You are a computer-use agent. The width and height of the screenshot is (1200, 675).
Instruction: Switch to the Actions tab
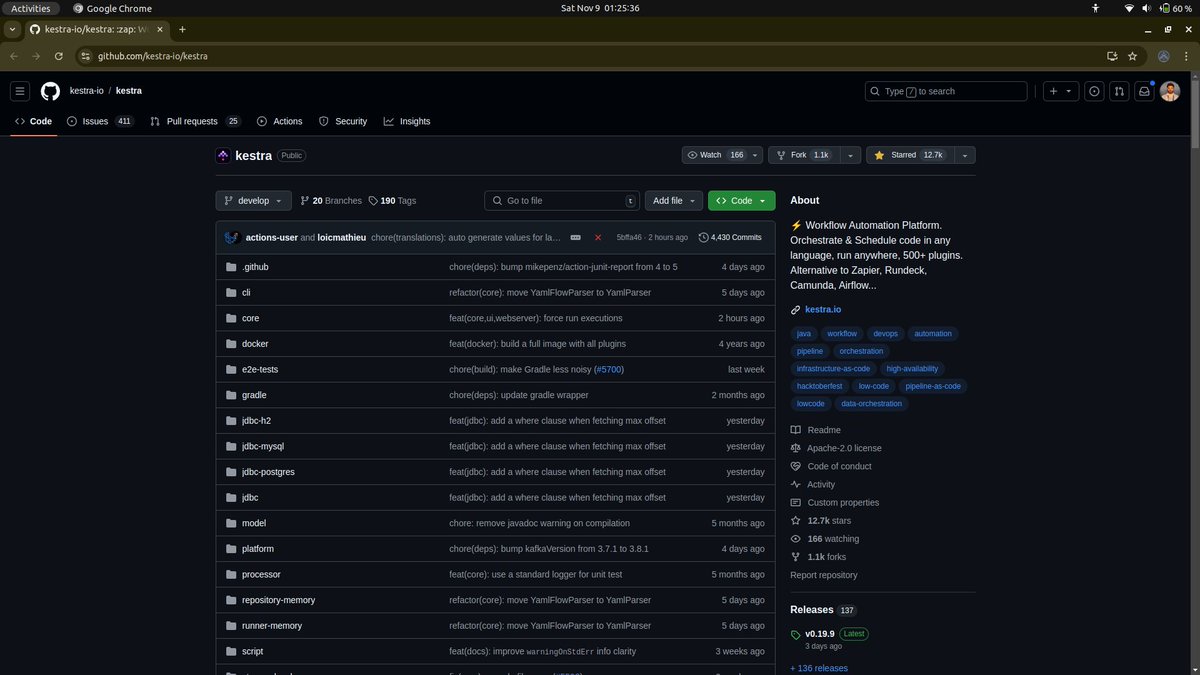pos(279,121)
